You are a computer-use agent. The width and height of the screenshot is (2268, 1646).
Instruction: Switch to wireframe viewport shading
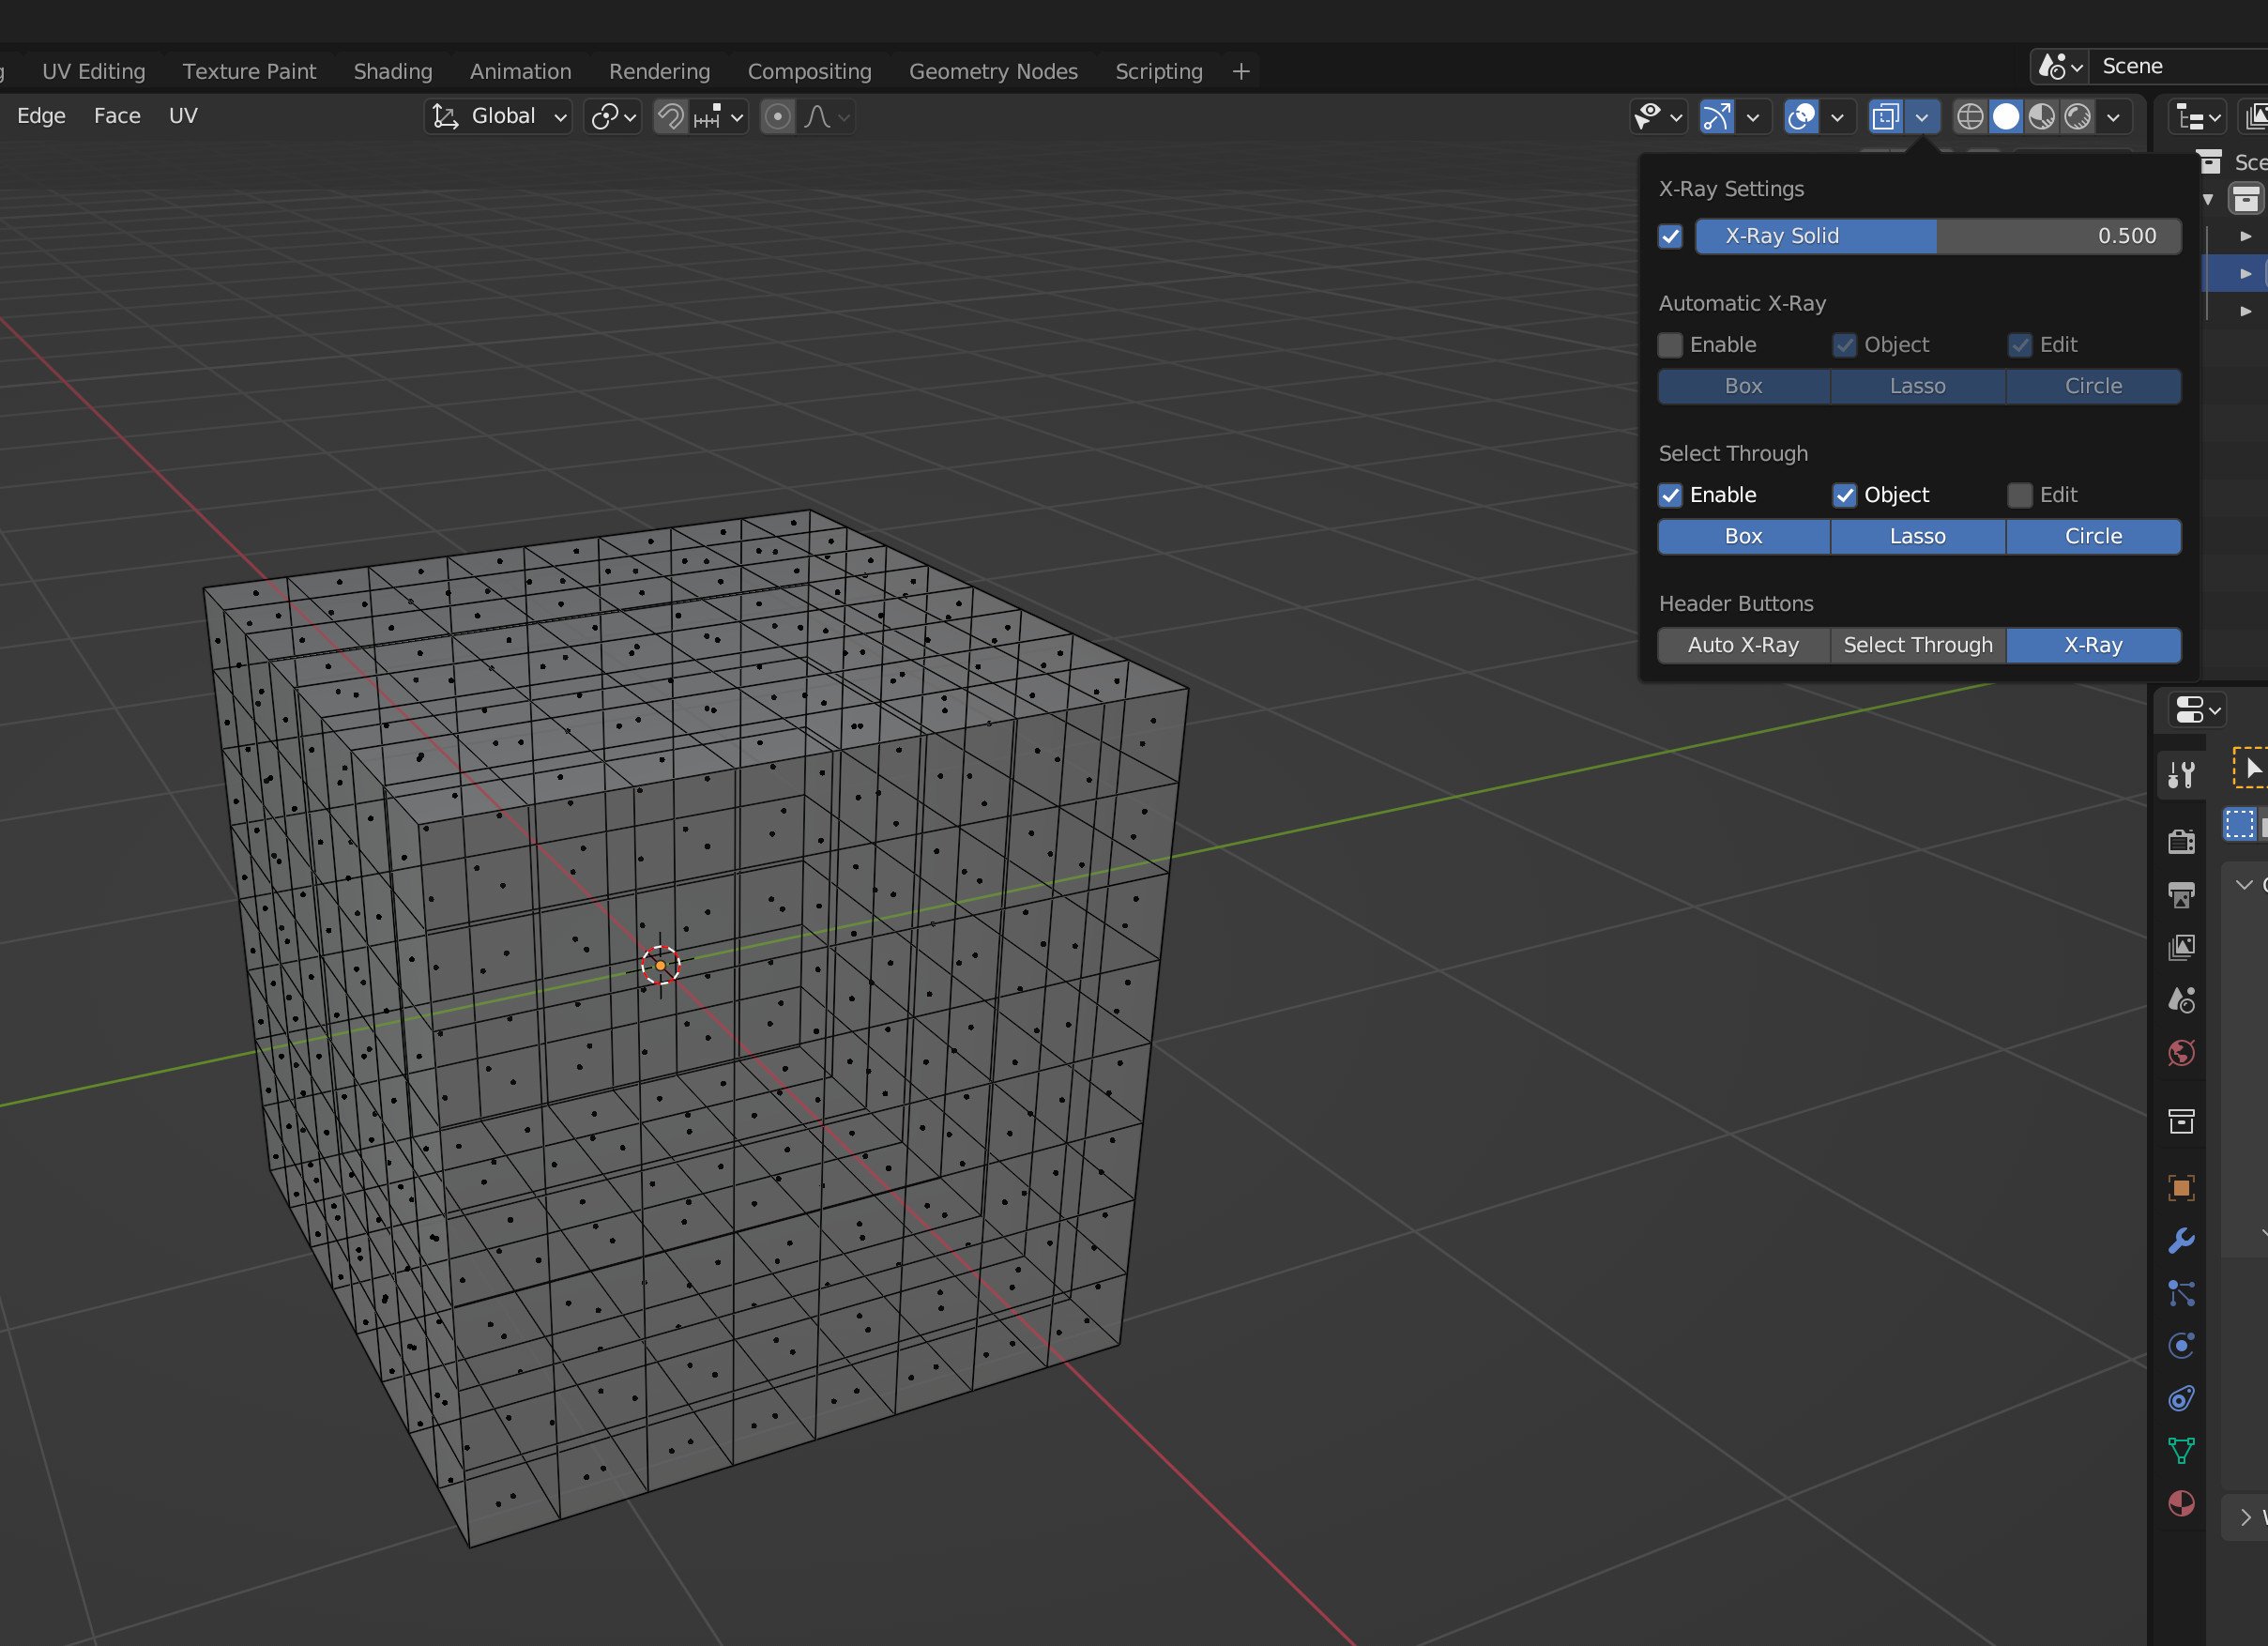pos(1969,117)
